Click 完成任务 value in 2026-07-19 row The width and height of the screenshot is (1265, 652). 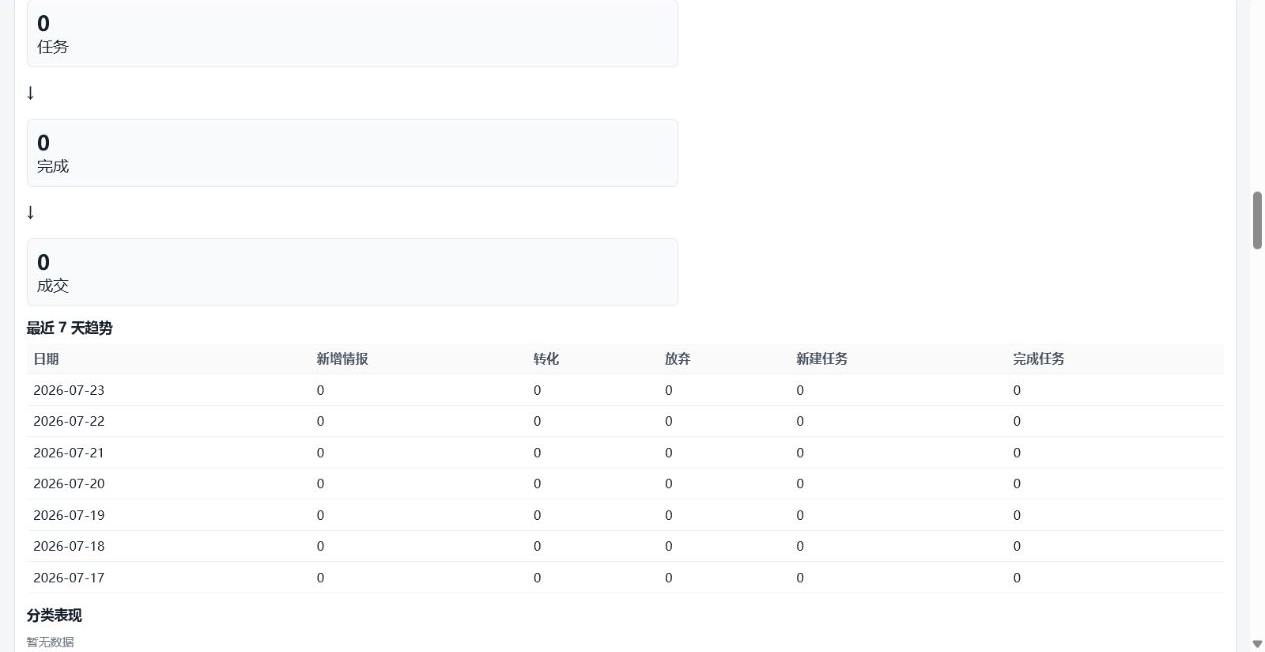click(1017, 515)
